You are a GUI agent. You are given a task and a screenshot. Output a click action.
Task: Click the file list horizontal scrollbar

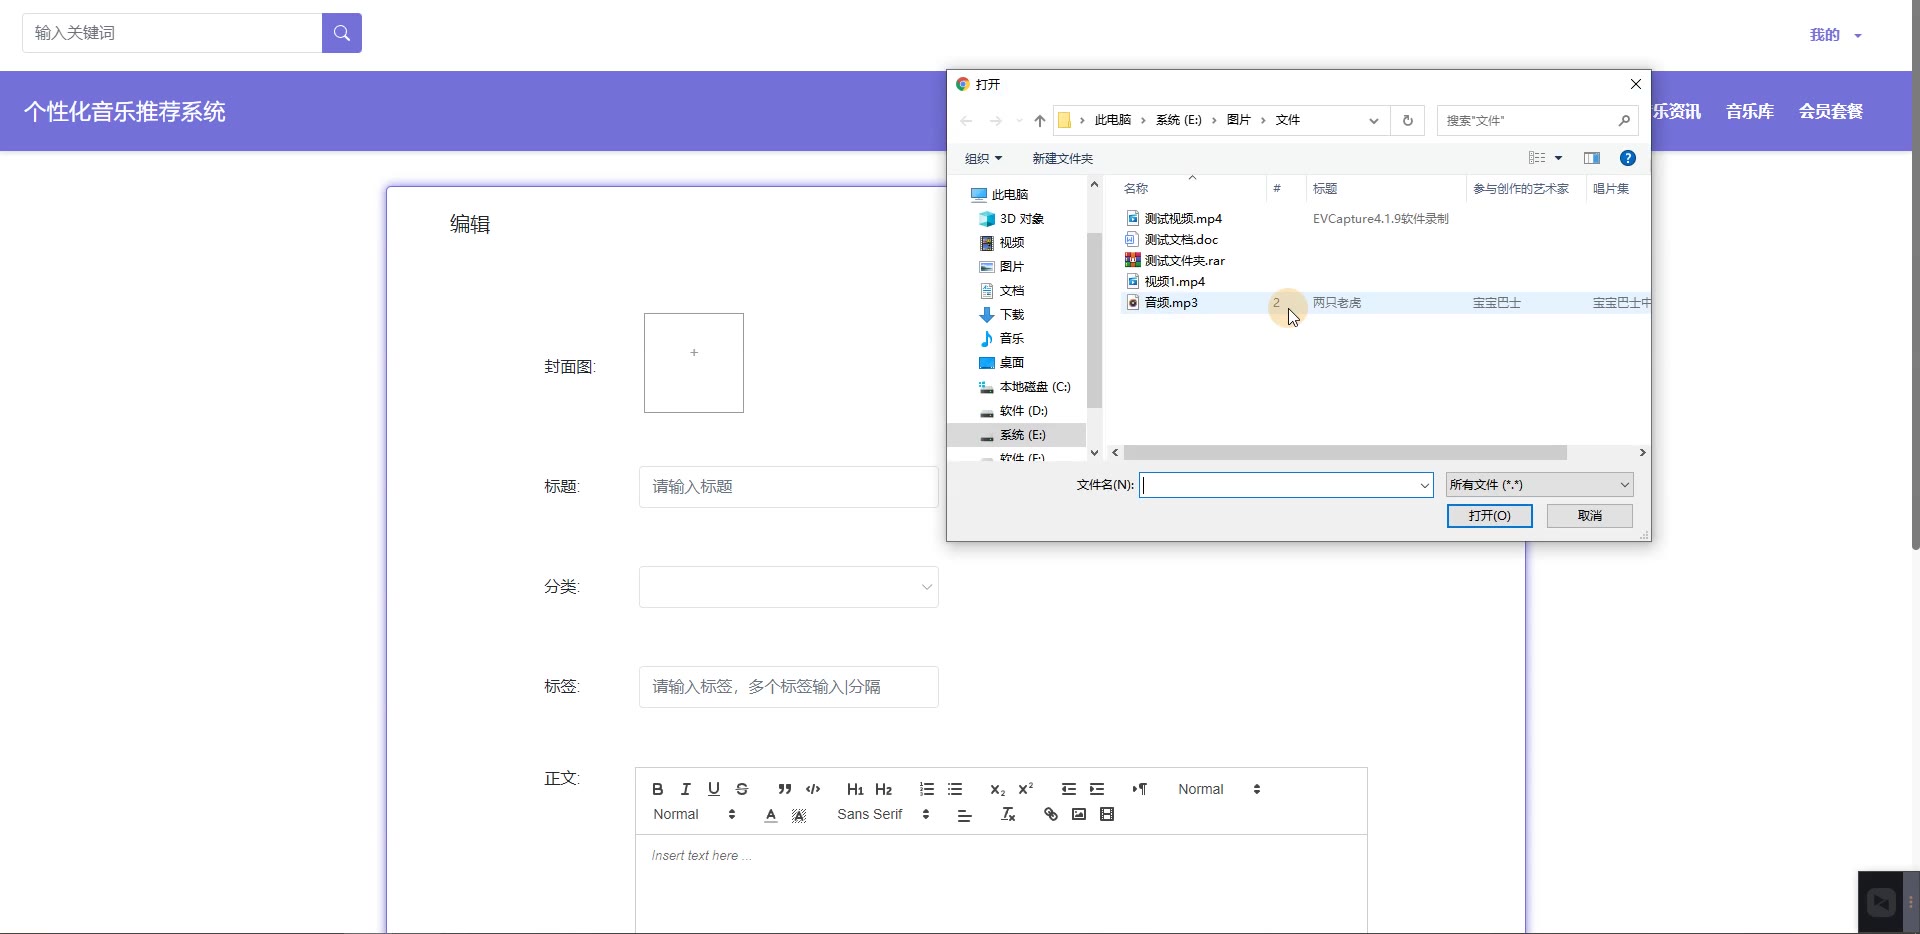click(1345, 453)
